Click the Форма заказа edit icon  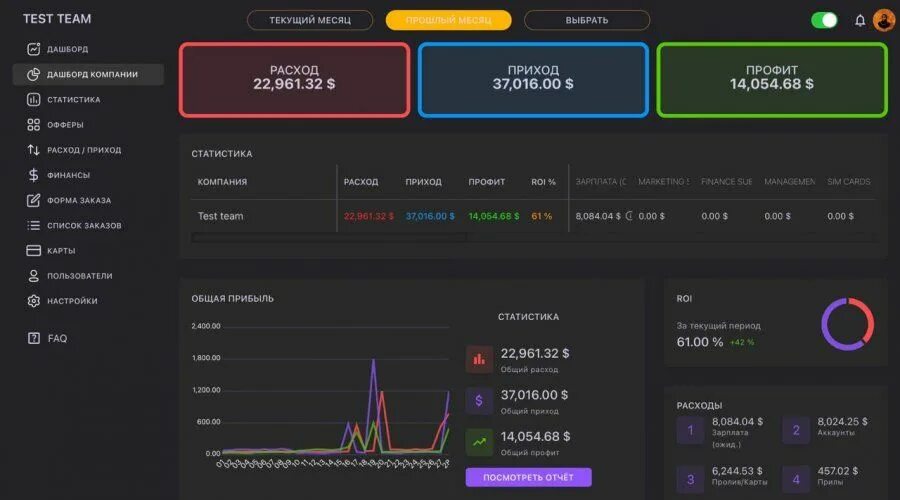coord(33,200)
